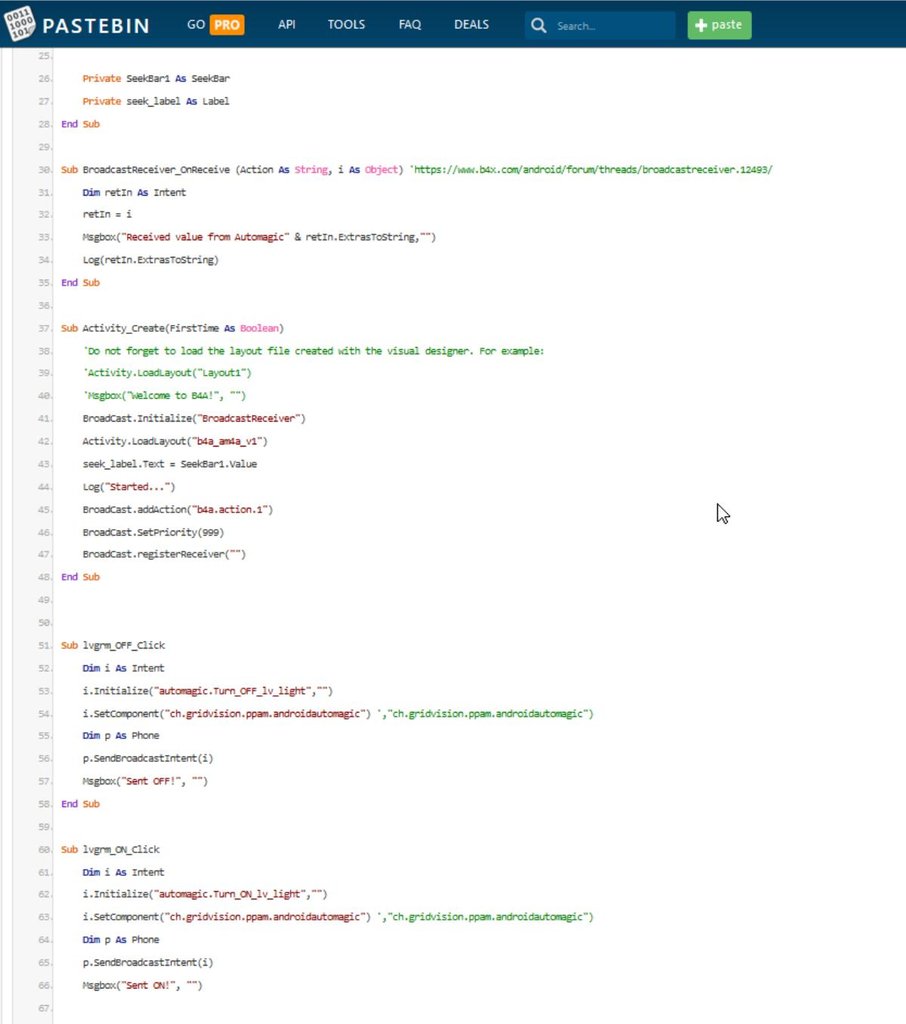Open the TOOLS menu
Image resolution: width=906 pixels, height=1024 pixels.
pos(346,24)
